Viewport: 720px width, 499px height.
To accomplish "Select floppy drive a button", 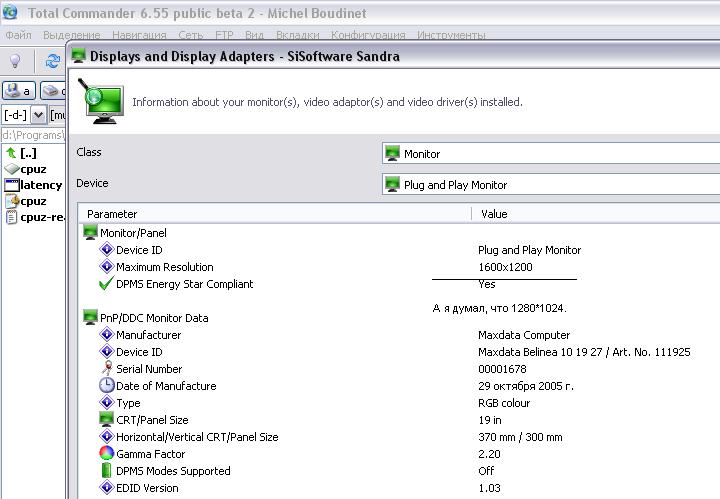I will pyautogui.click(x=18, y=91).
